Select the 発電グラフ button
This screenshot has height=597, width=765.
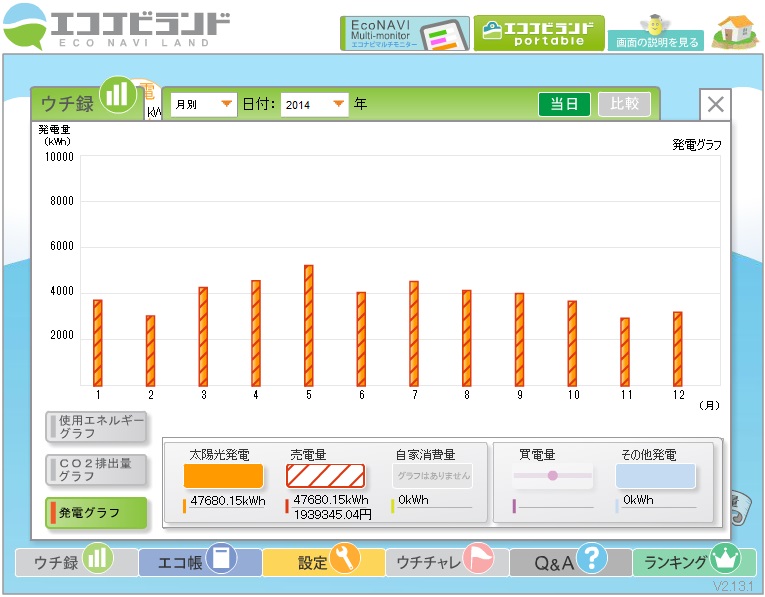click(96, 513)
